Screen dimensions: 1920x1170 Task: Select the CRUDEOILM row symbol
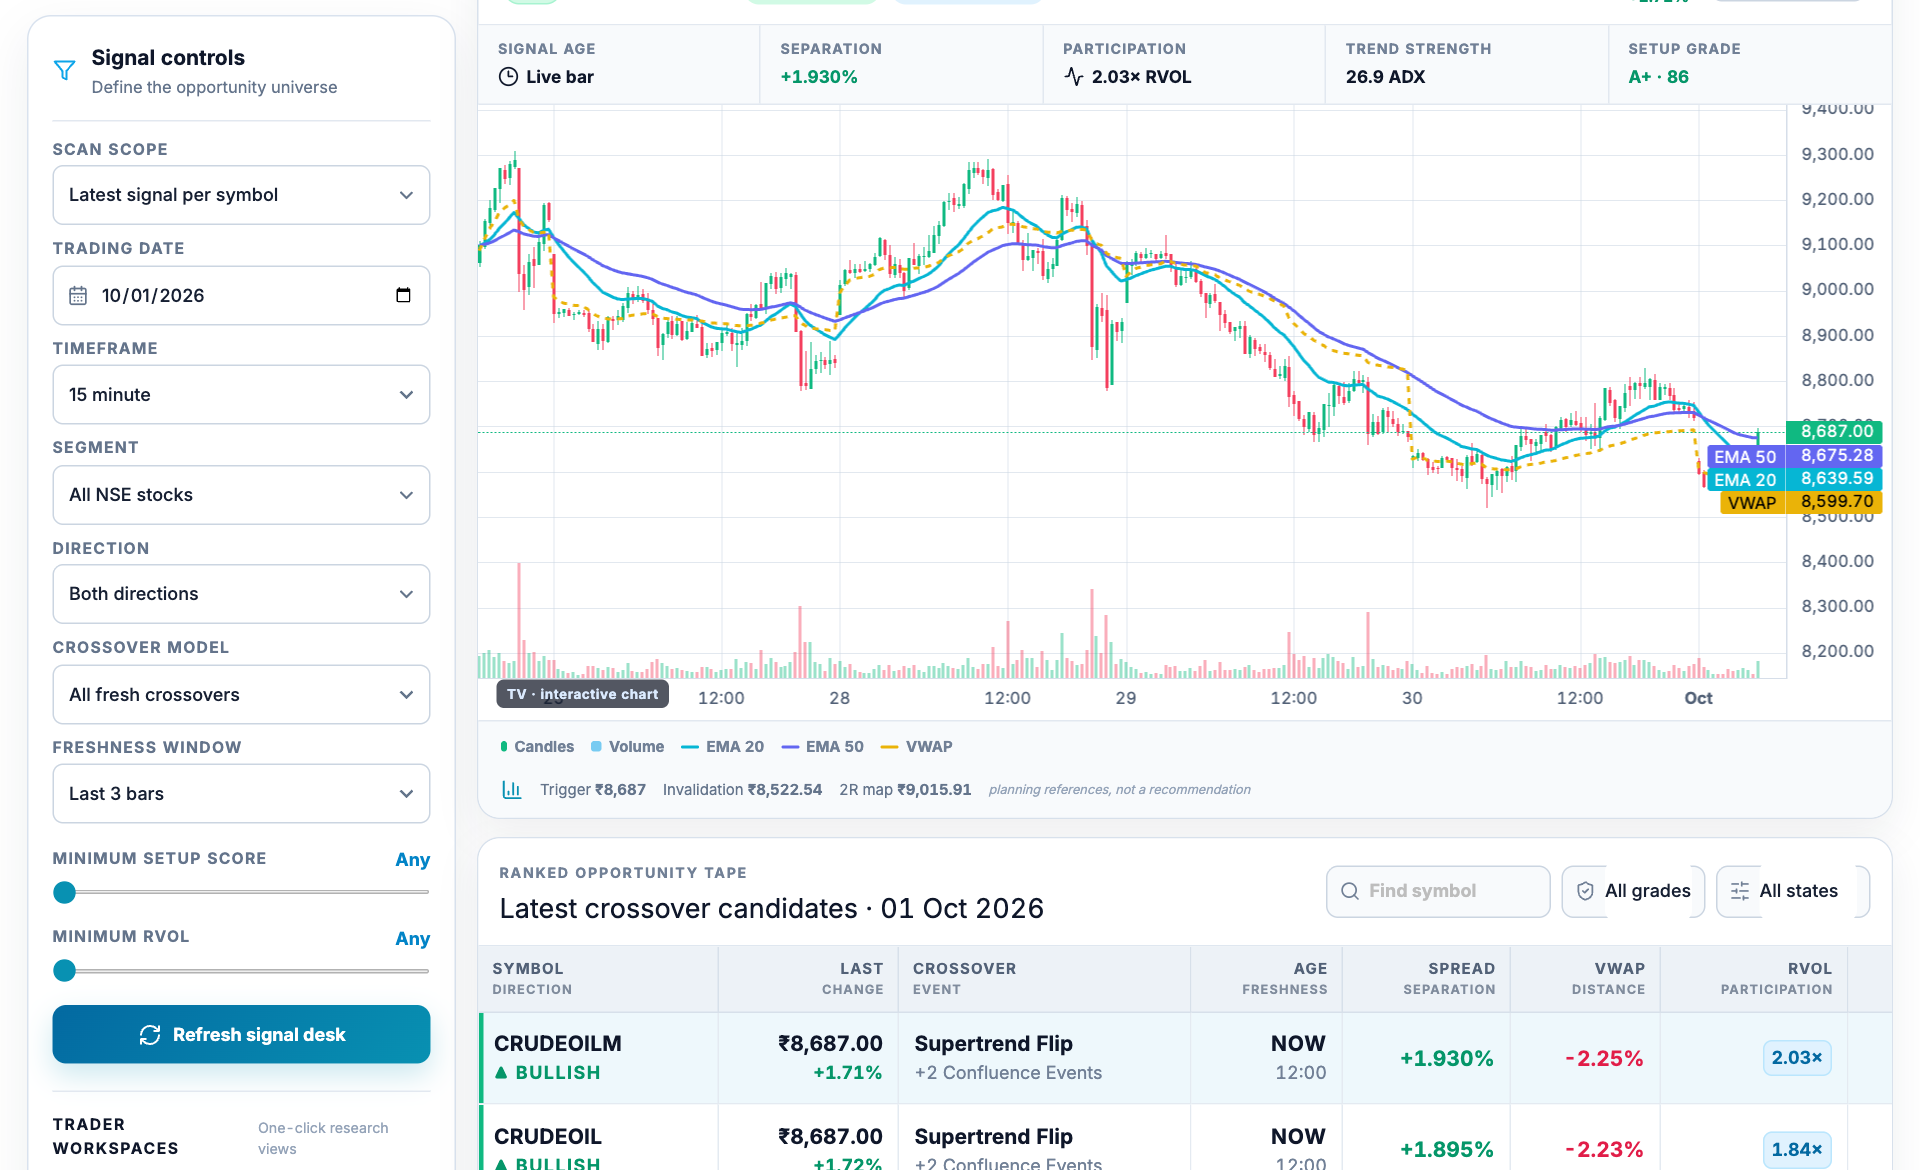(558, 1043)
